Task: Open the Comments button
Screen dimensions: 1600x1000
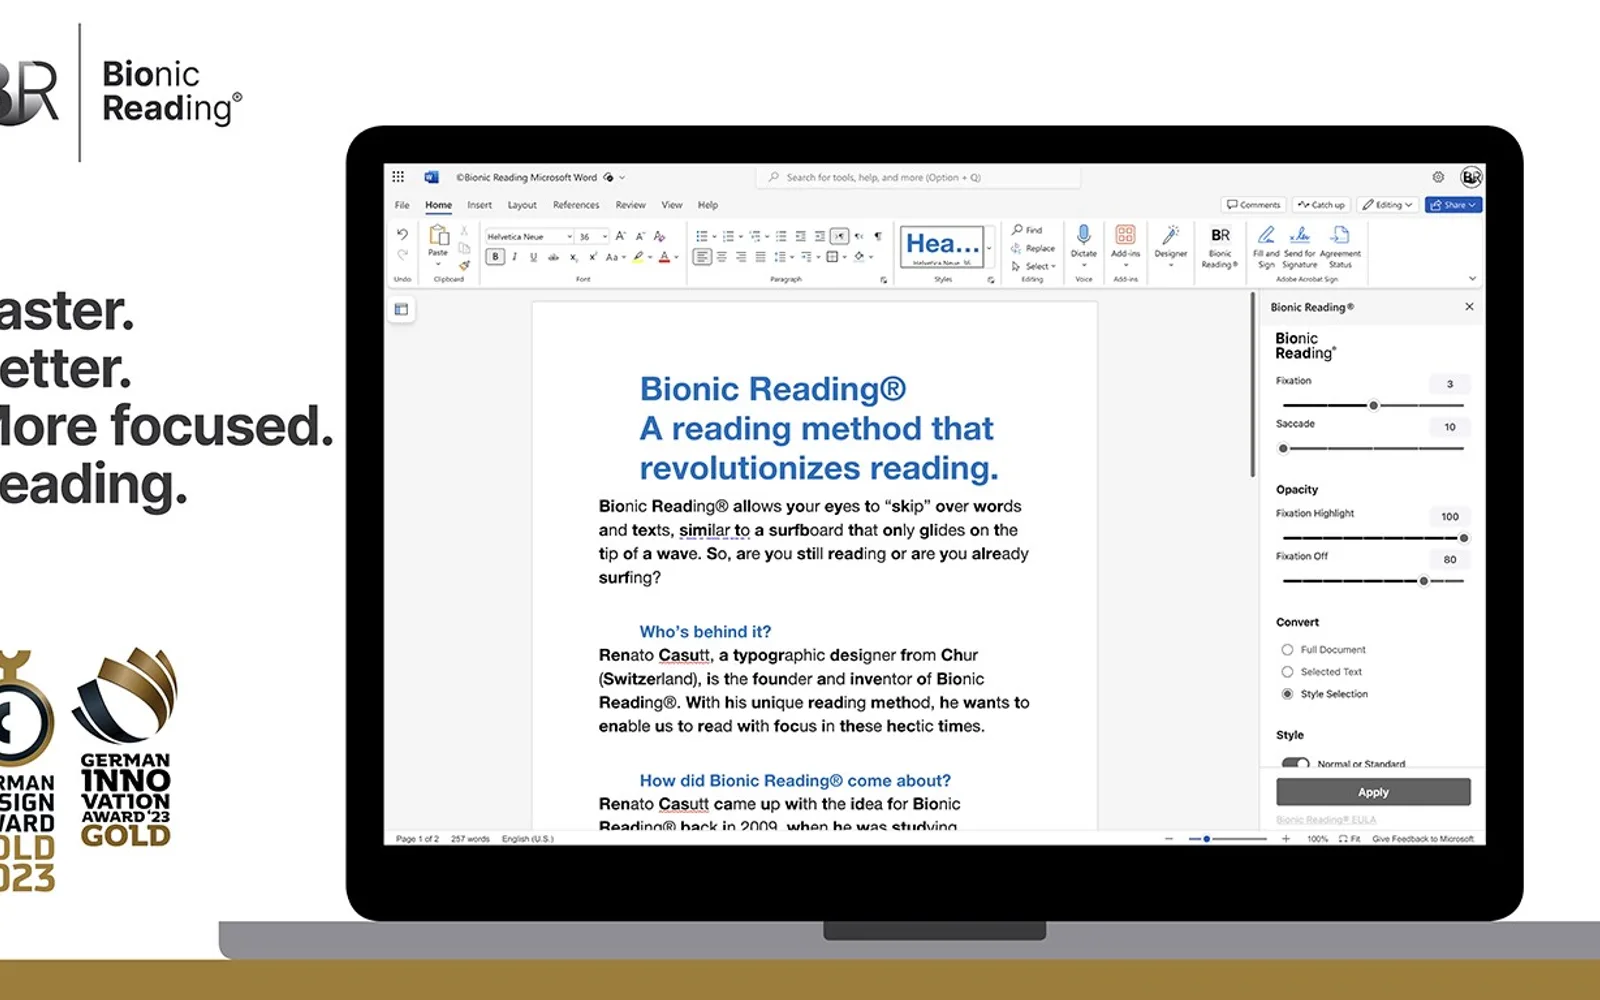Action: 1254,205
